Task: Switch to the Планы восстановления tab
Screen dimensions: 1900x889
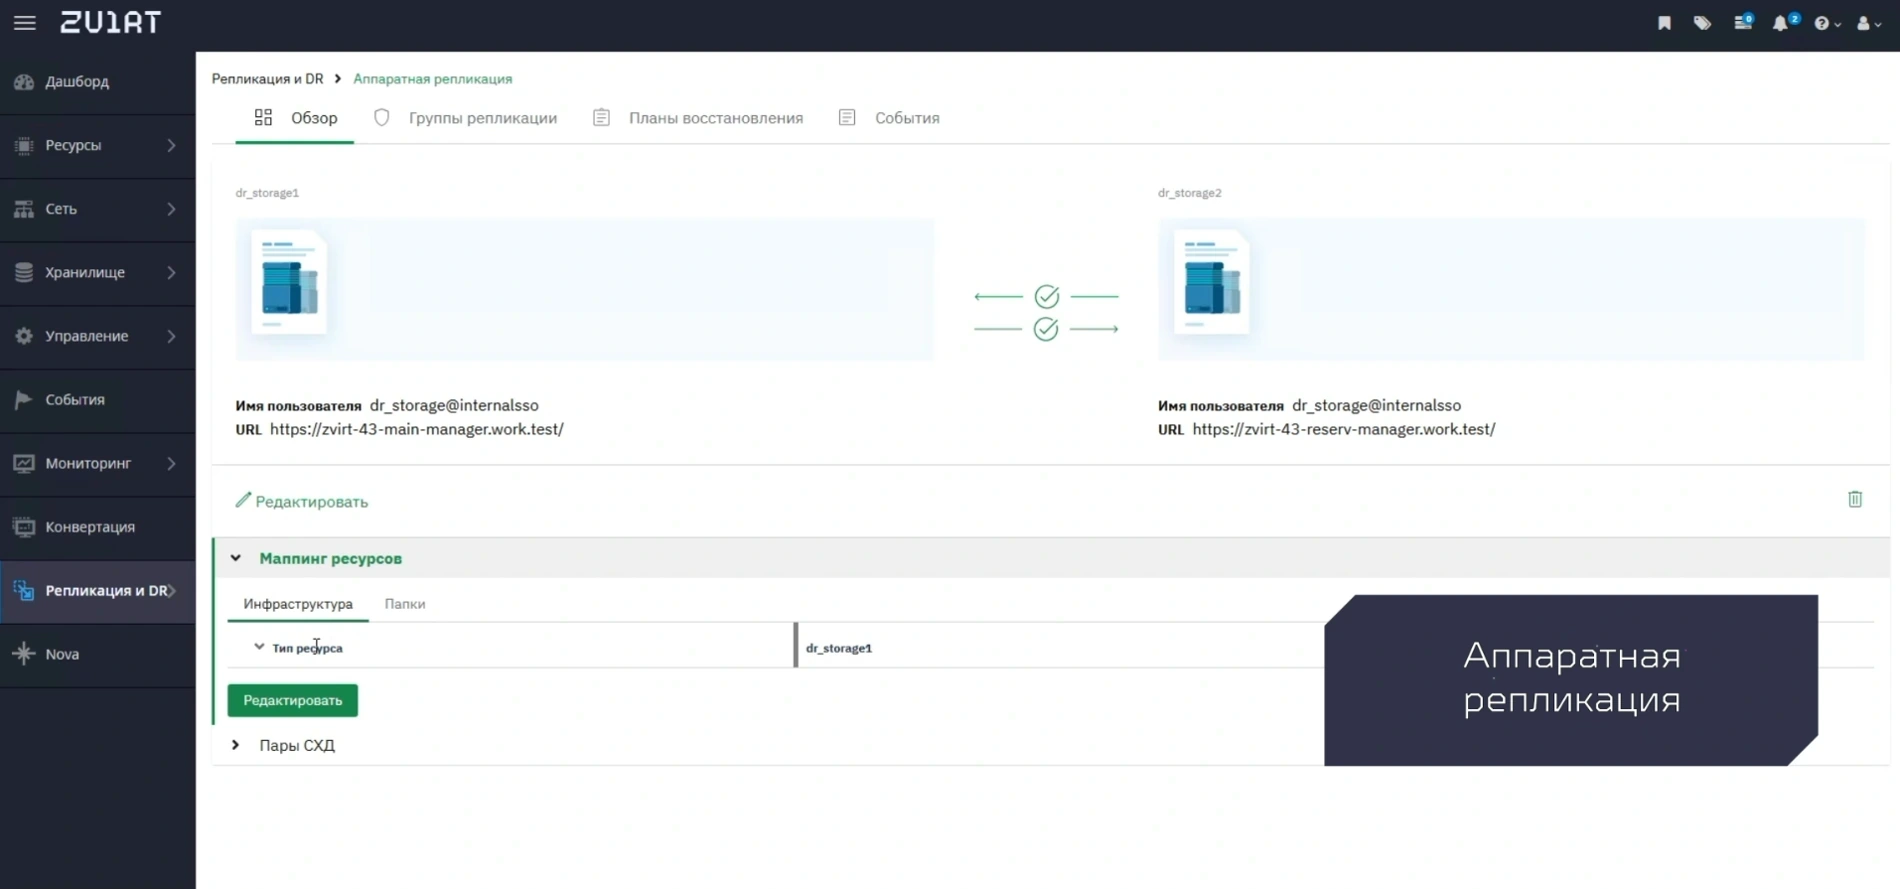Action: point(698,118)
